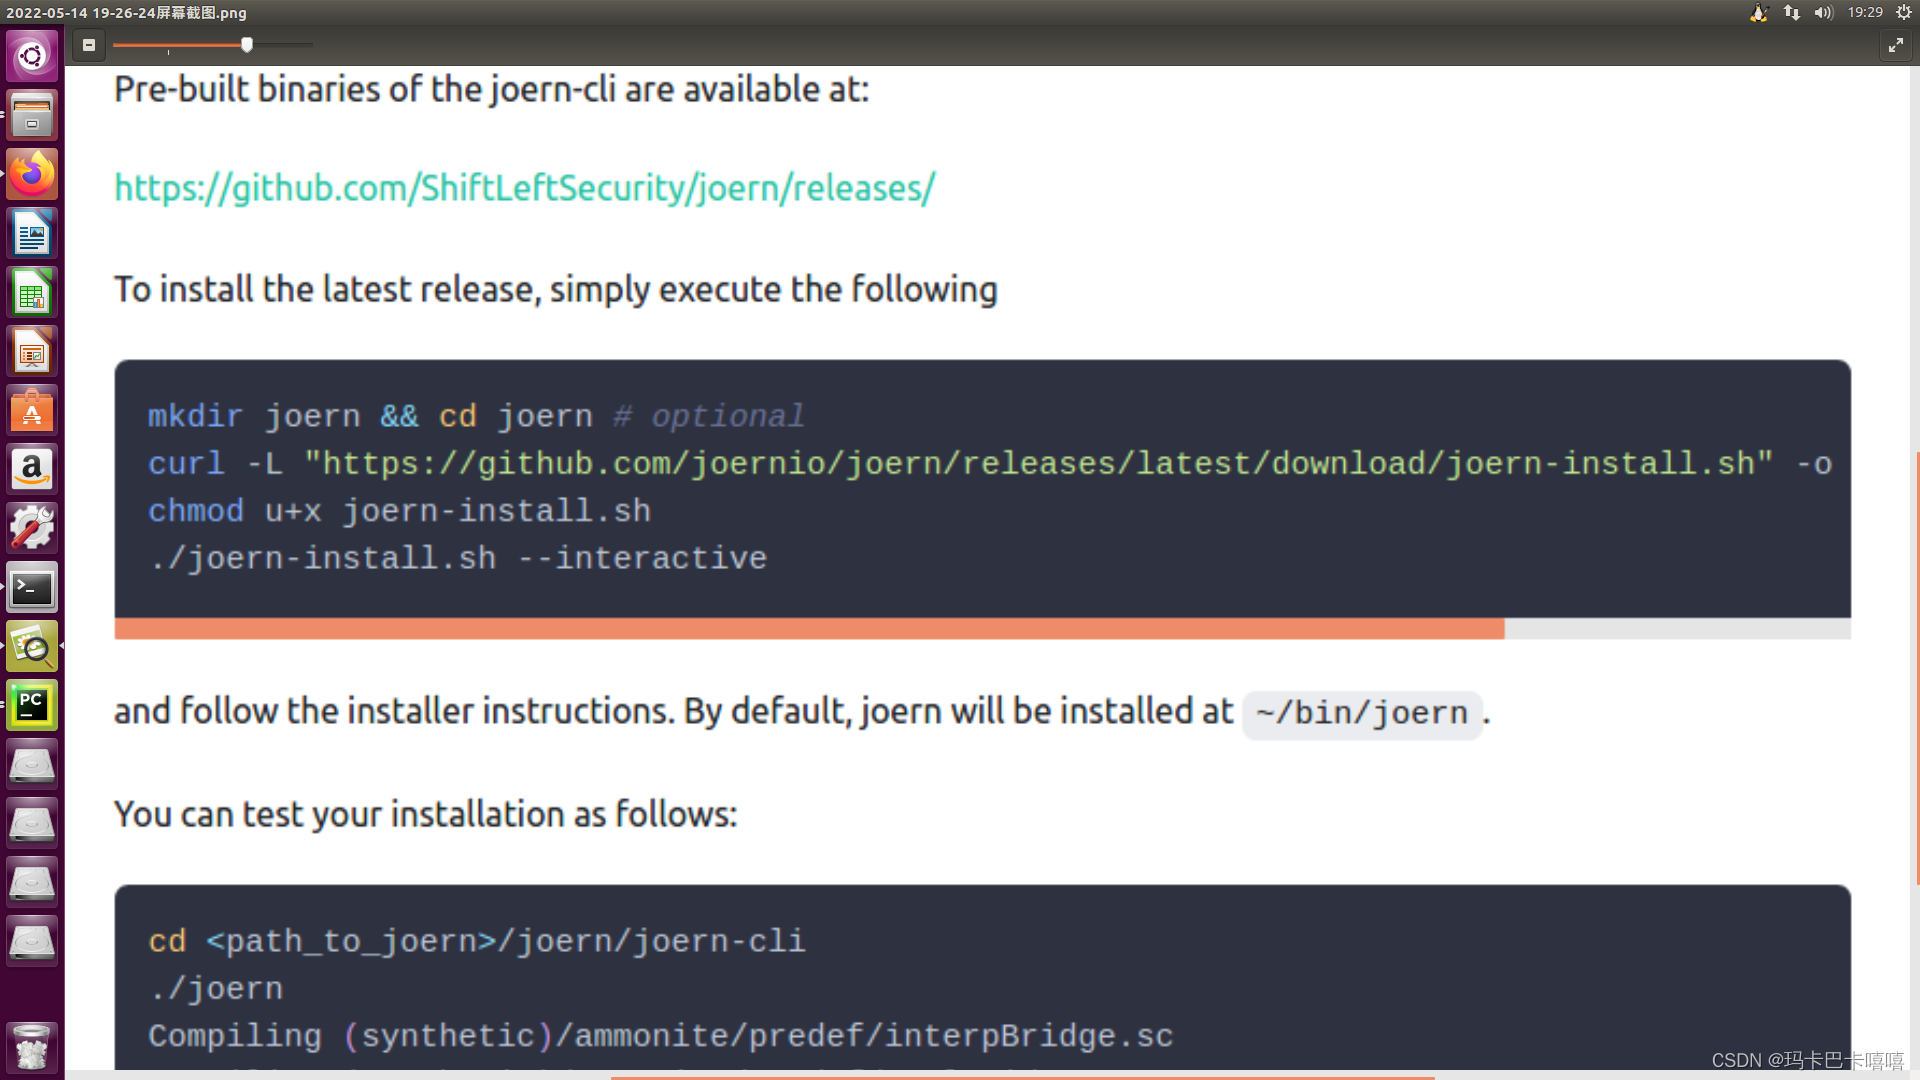Click the ./joern command line
This screenshot has width=1920, height=1080.
(216, 988)
